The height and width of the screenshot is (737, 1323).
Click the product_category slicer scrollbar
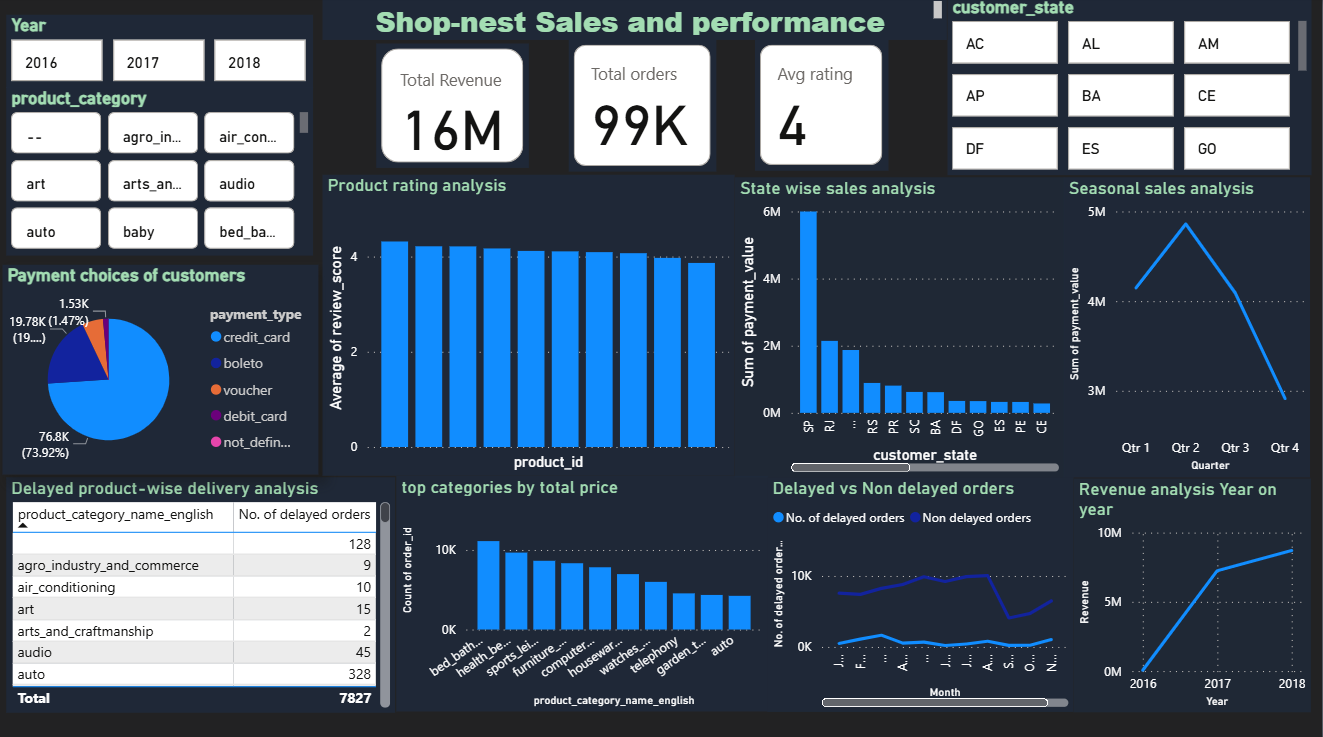(304, 122)
